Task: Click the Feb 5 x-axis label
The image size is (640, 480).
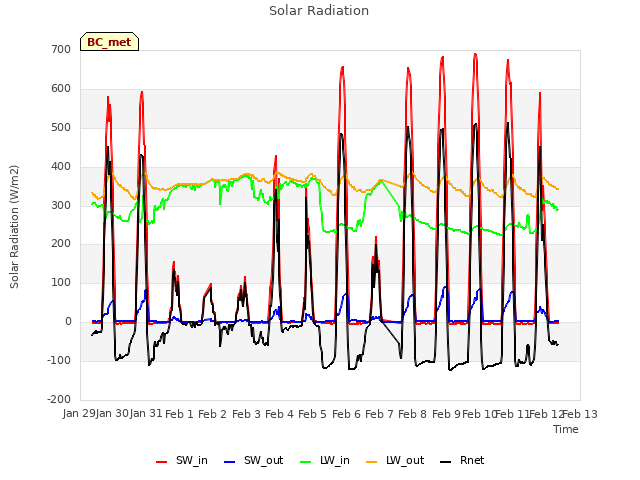Action: [312, 414]
